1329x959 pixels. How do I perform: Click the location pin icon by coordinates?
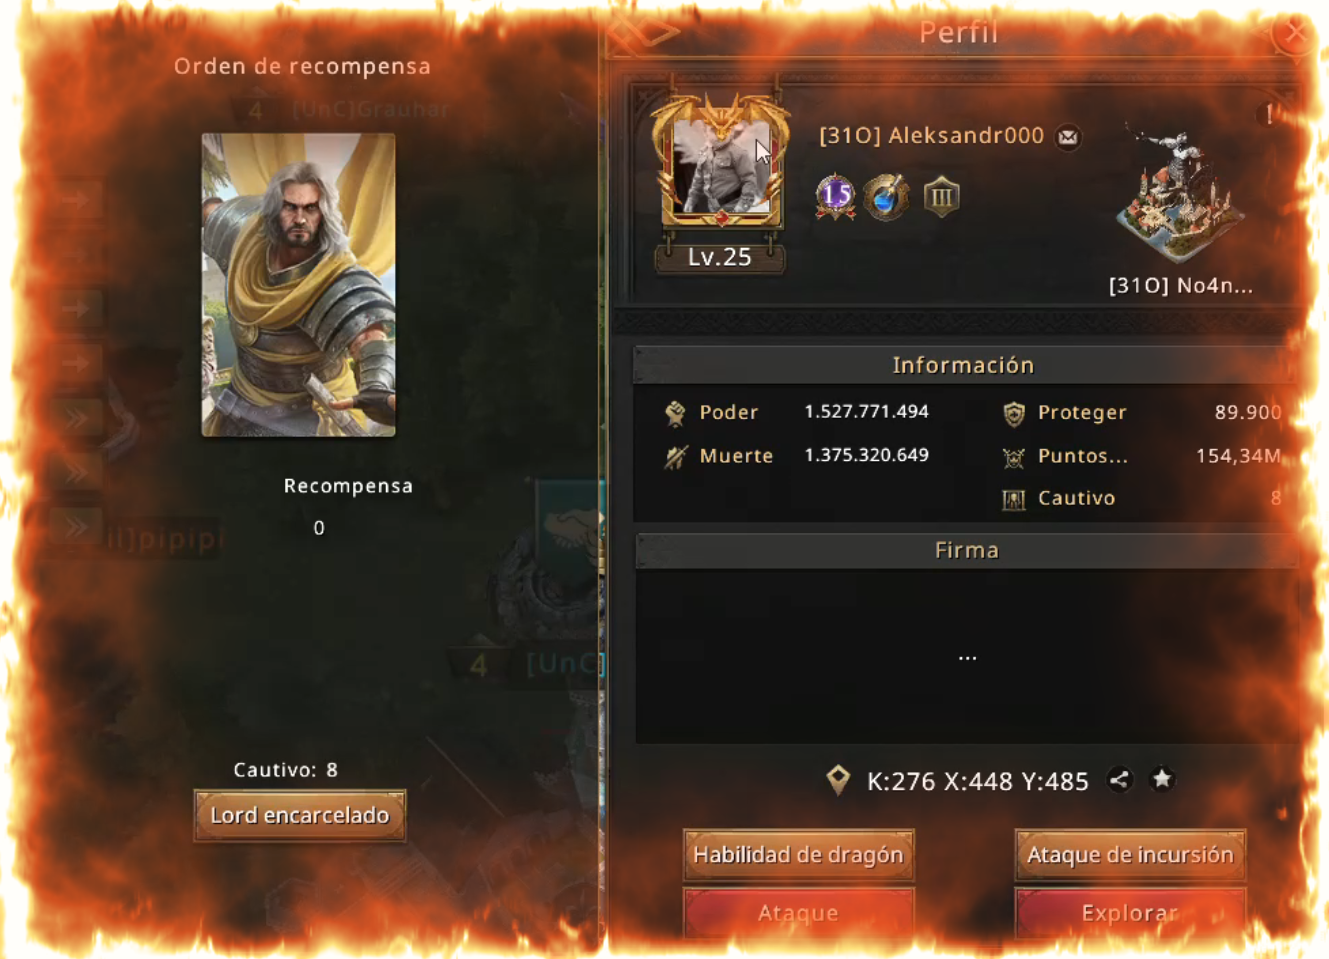click(838, 779)
